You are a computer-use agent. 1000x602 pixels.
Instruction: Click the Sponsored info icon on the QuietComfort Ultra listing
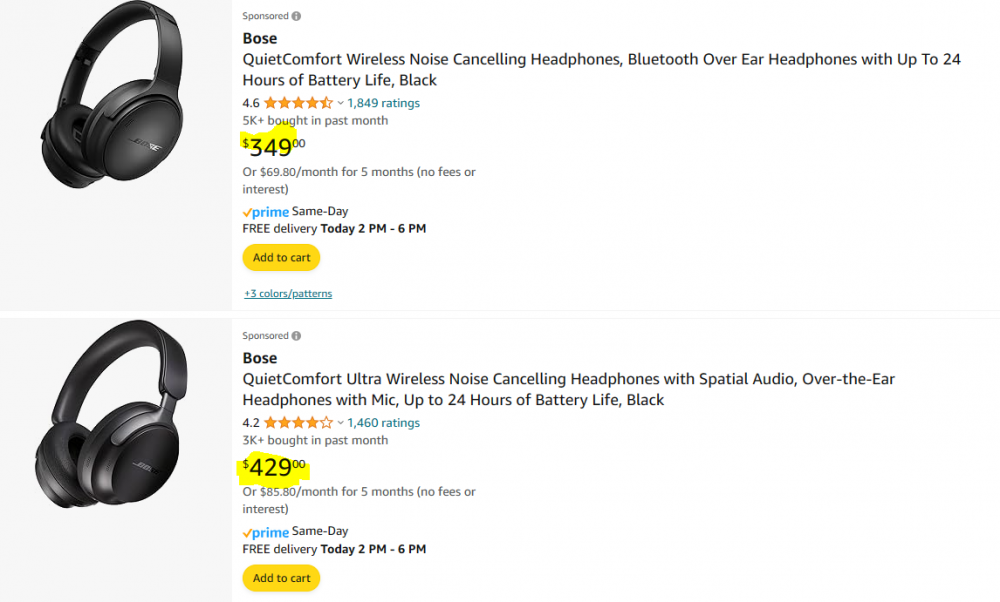[297, 336]
